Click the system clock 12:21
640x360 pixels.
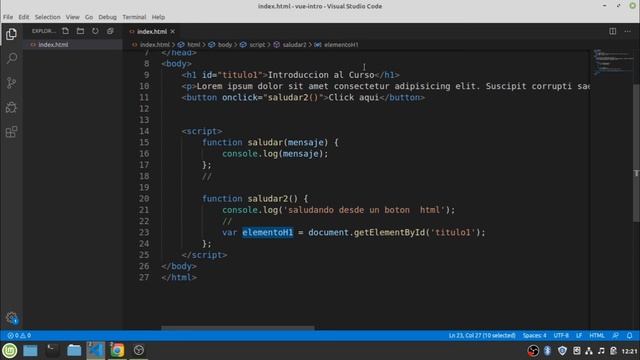point(629,351)
